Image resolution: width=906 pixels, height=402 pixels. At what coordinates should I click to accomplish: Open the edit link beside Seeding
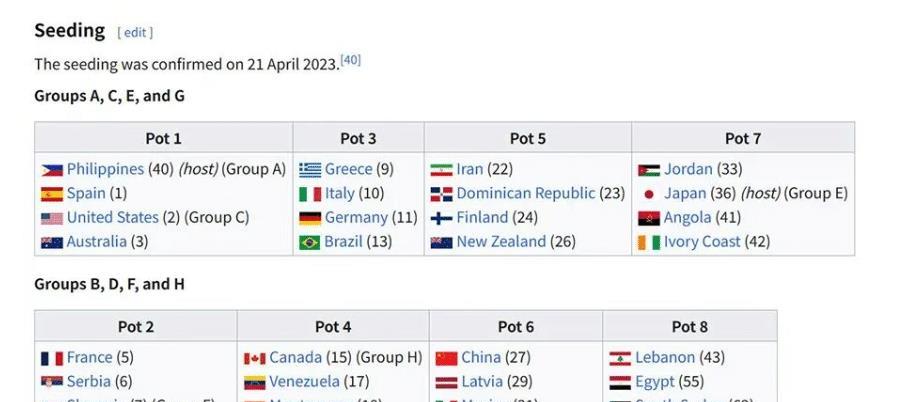tap(135, 33)
